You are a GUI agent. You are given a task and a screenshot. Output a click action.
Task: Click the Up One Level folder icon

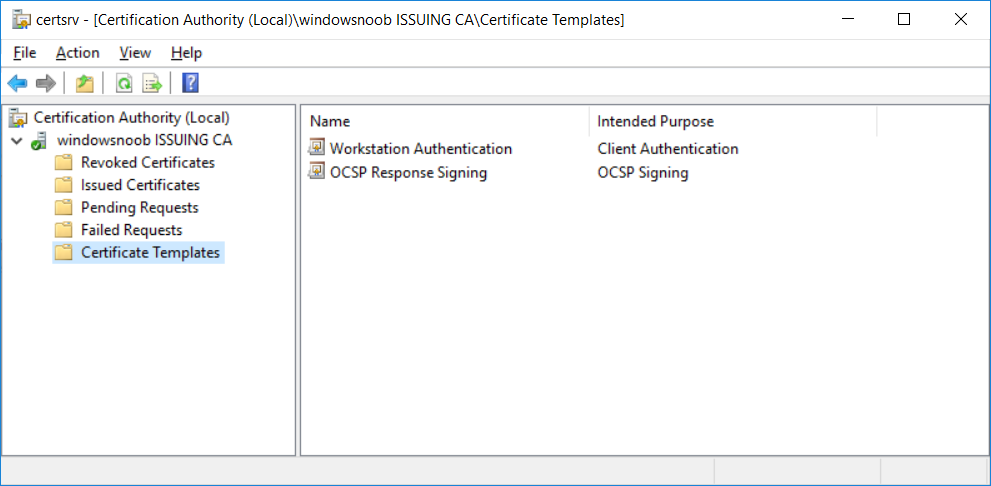[85, 83]
